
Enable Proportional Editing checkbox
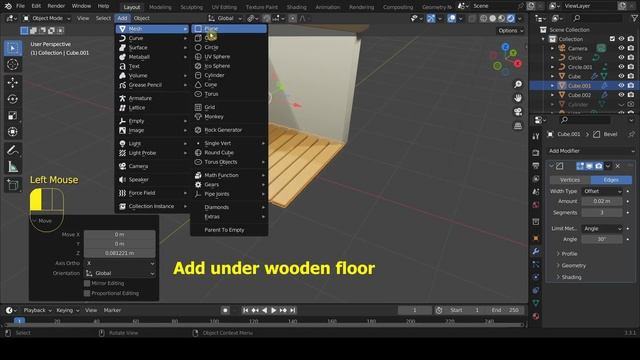coord(87,293)
